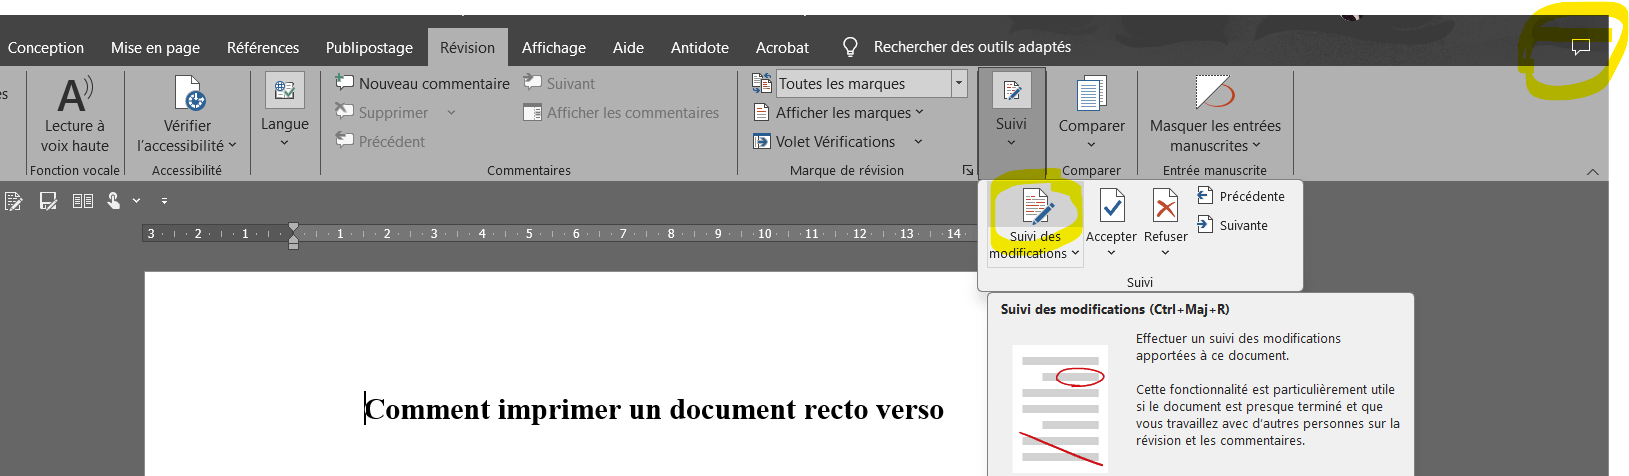
Task: Click the Lecture à voix haute icon
Action: click(x=75, y=94)
